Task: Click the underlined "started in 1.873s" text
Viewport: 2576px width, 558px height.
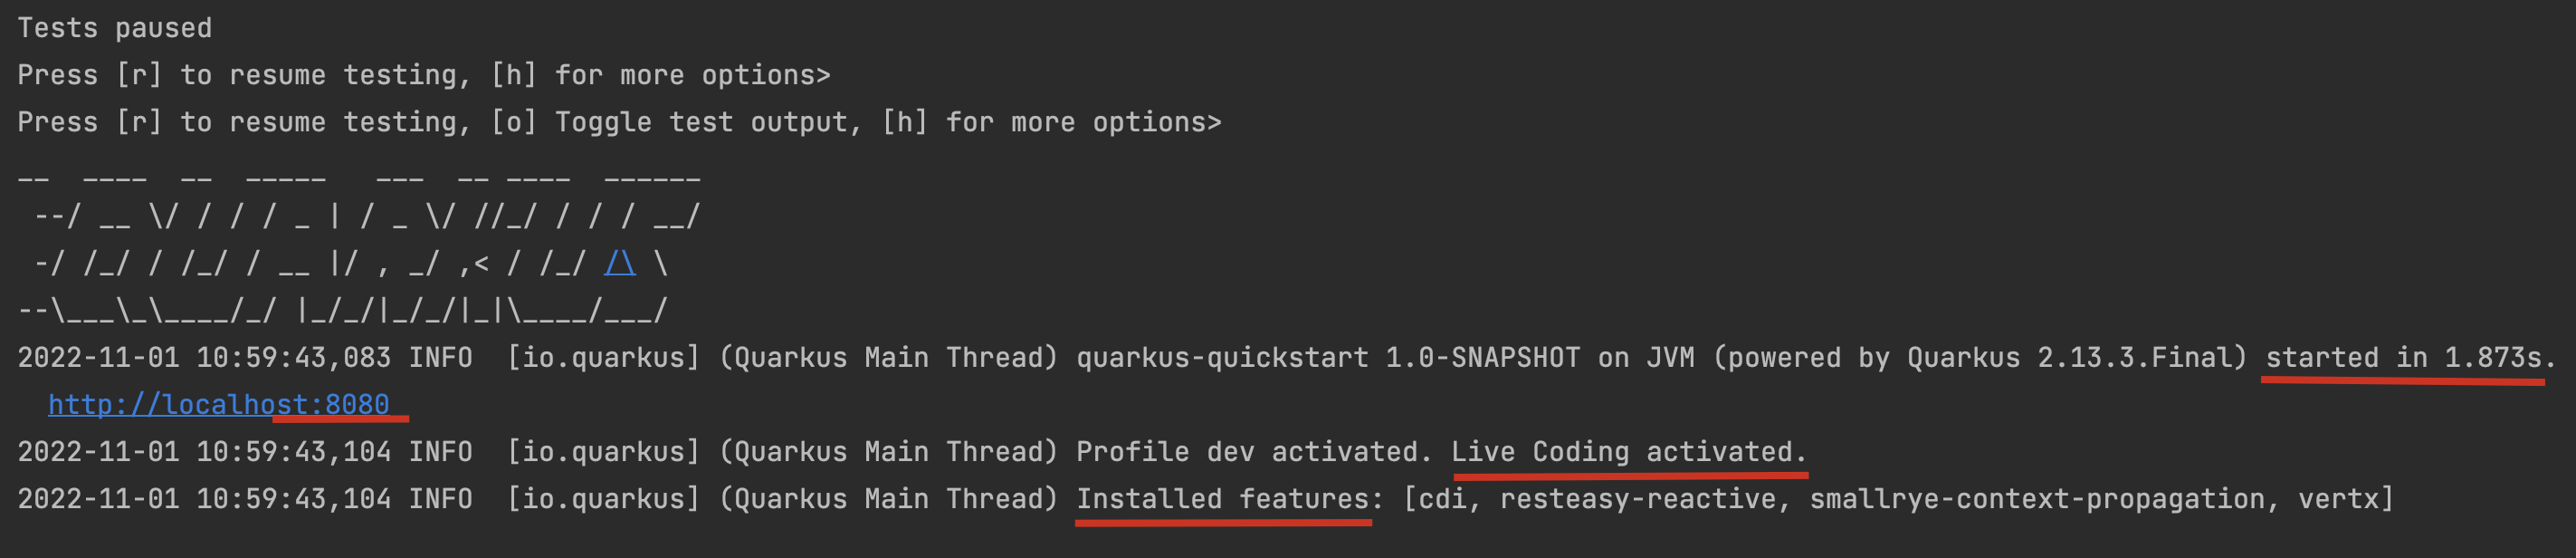Action: (2403, 357)
